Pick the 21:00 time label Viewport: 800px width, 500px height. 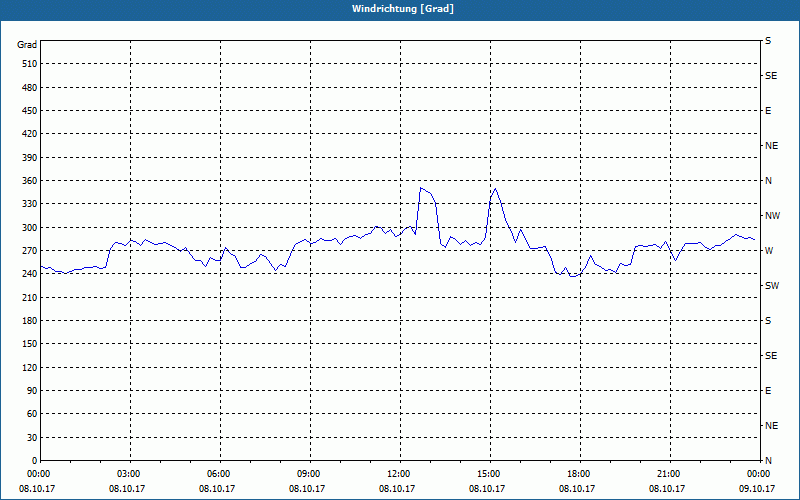pos(667,474)
